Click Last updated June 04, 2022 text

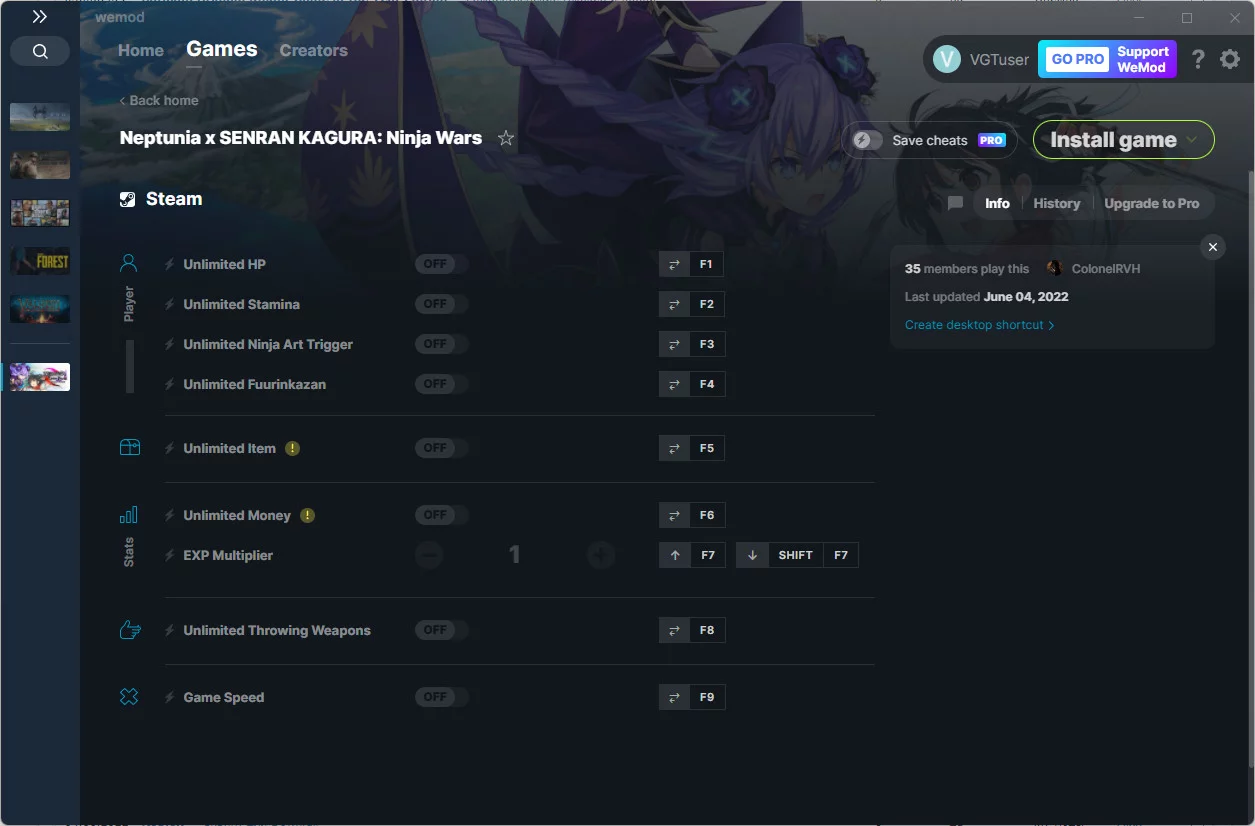click(986, 297)
